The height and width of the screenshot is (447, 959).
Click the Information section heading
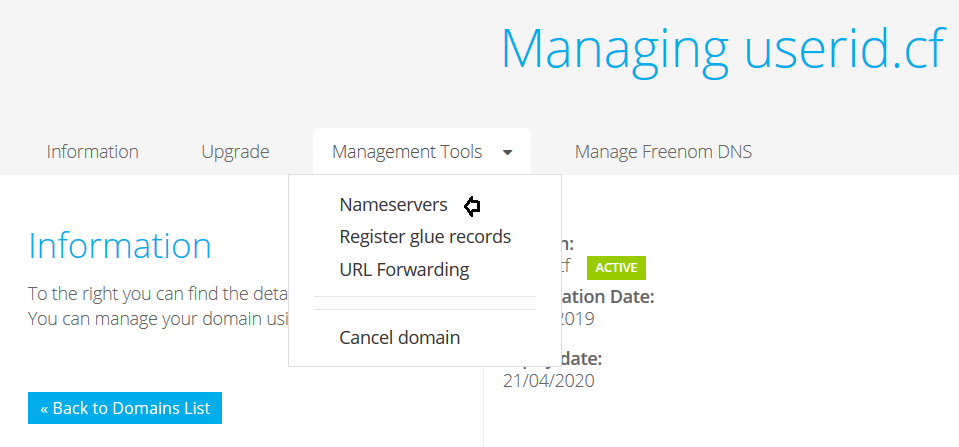tap(120, 246)
